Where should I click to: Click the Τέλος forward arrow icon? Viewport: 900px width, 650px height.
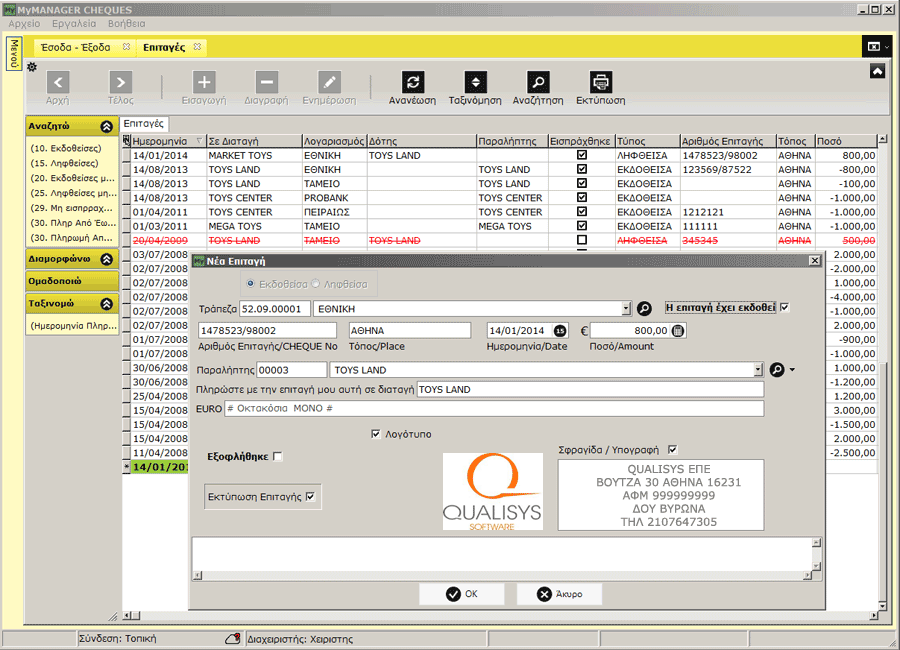[x=121, y=82]
